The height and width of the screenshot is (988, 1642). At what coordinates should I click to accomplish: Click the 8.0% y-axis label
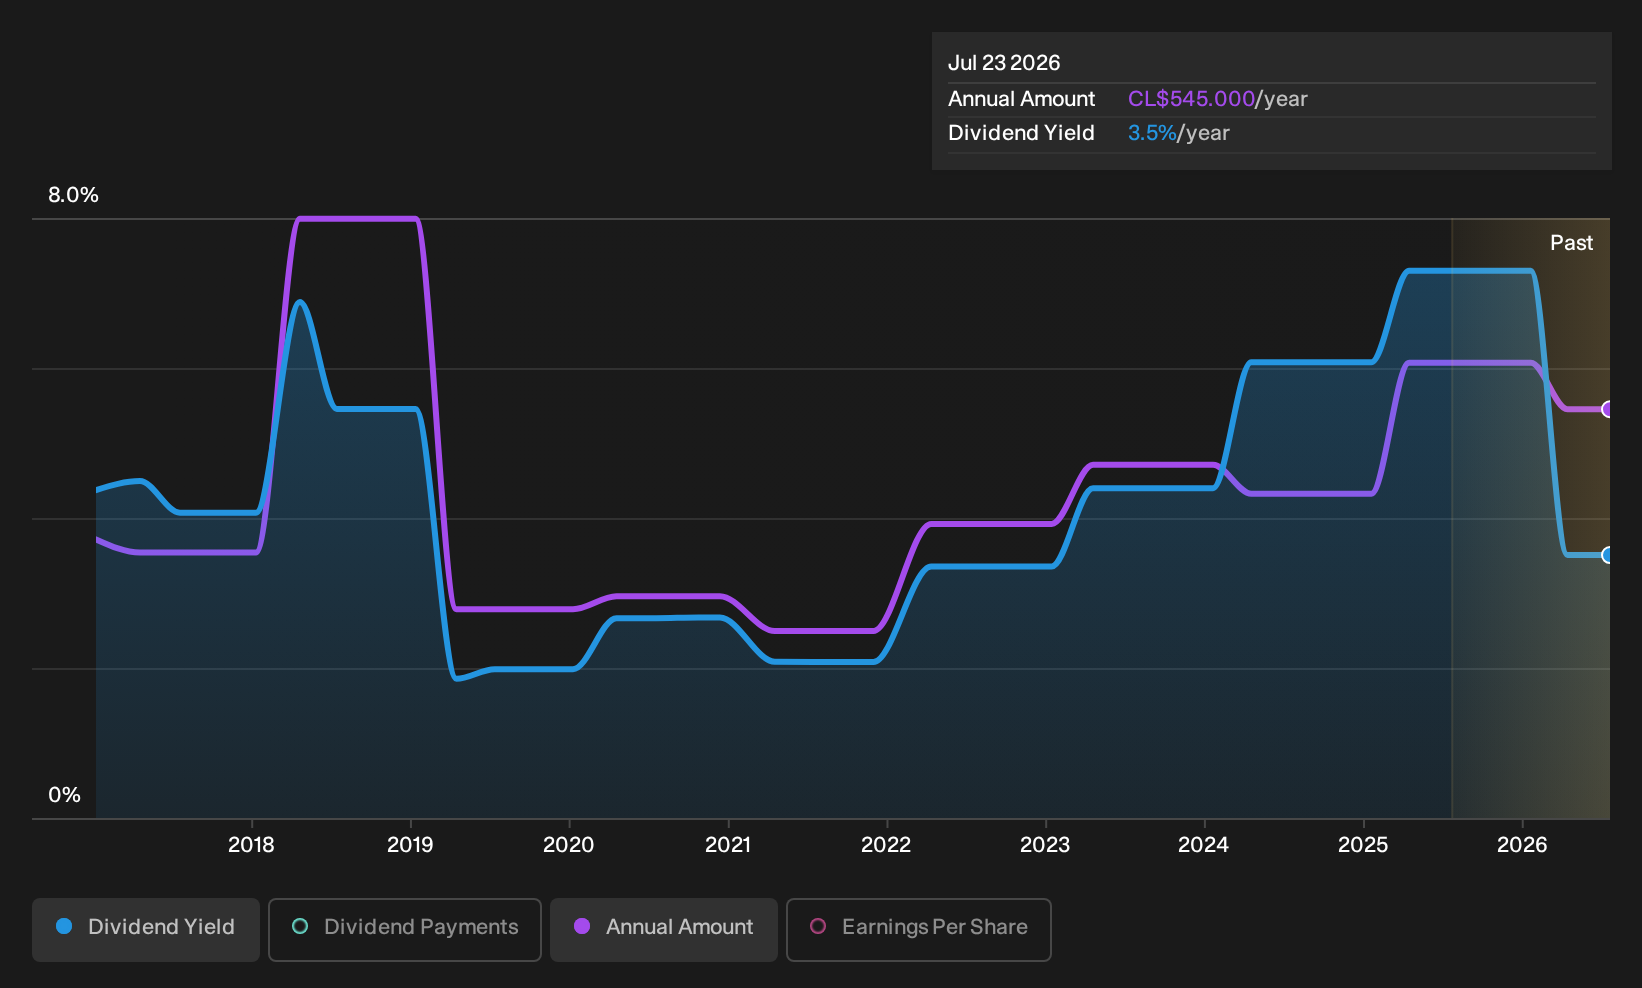[73, 195]
